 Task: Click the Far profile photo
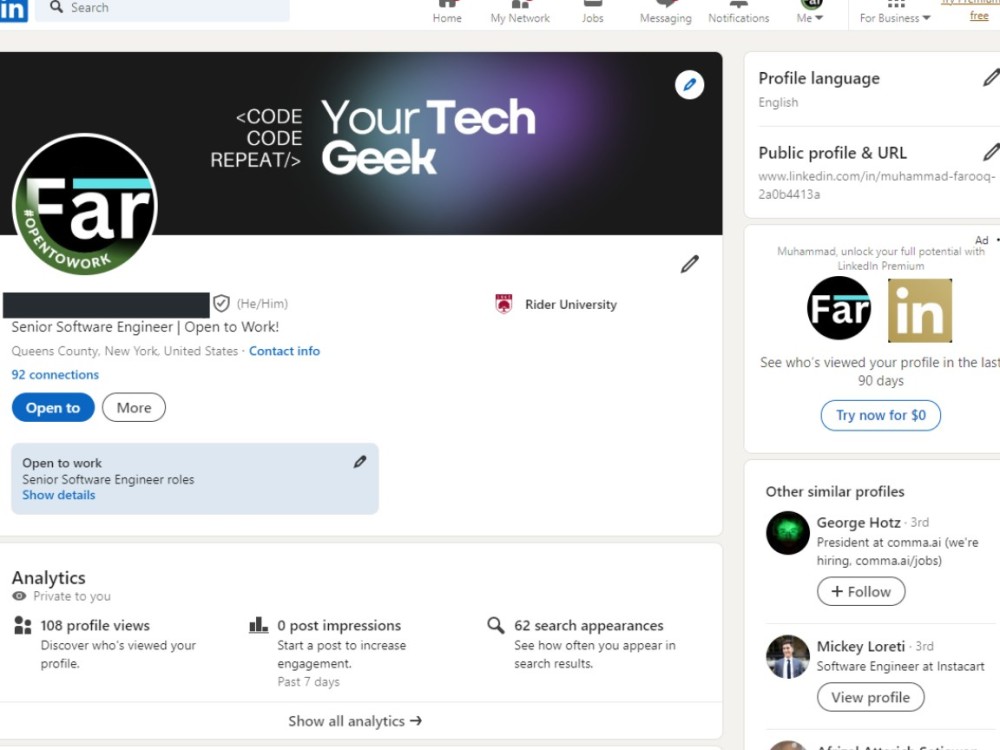pos(85,205)
